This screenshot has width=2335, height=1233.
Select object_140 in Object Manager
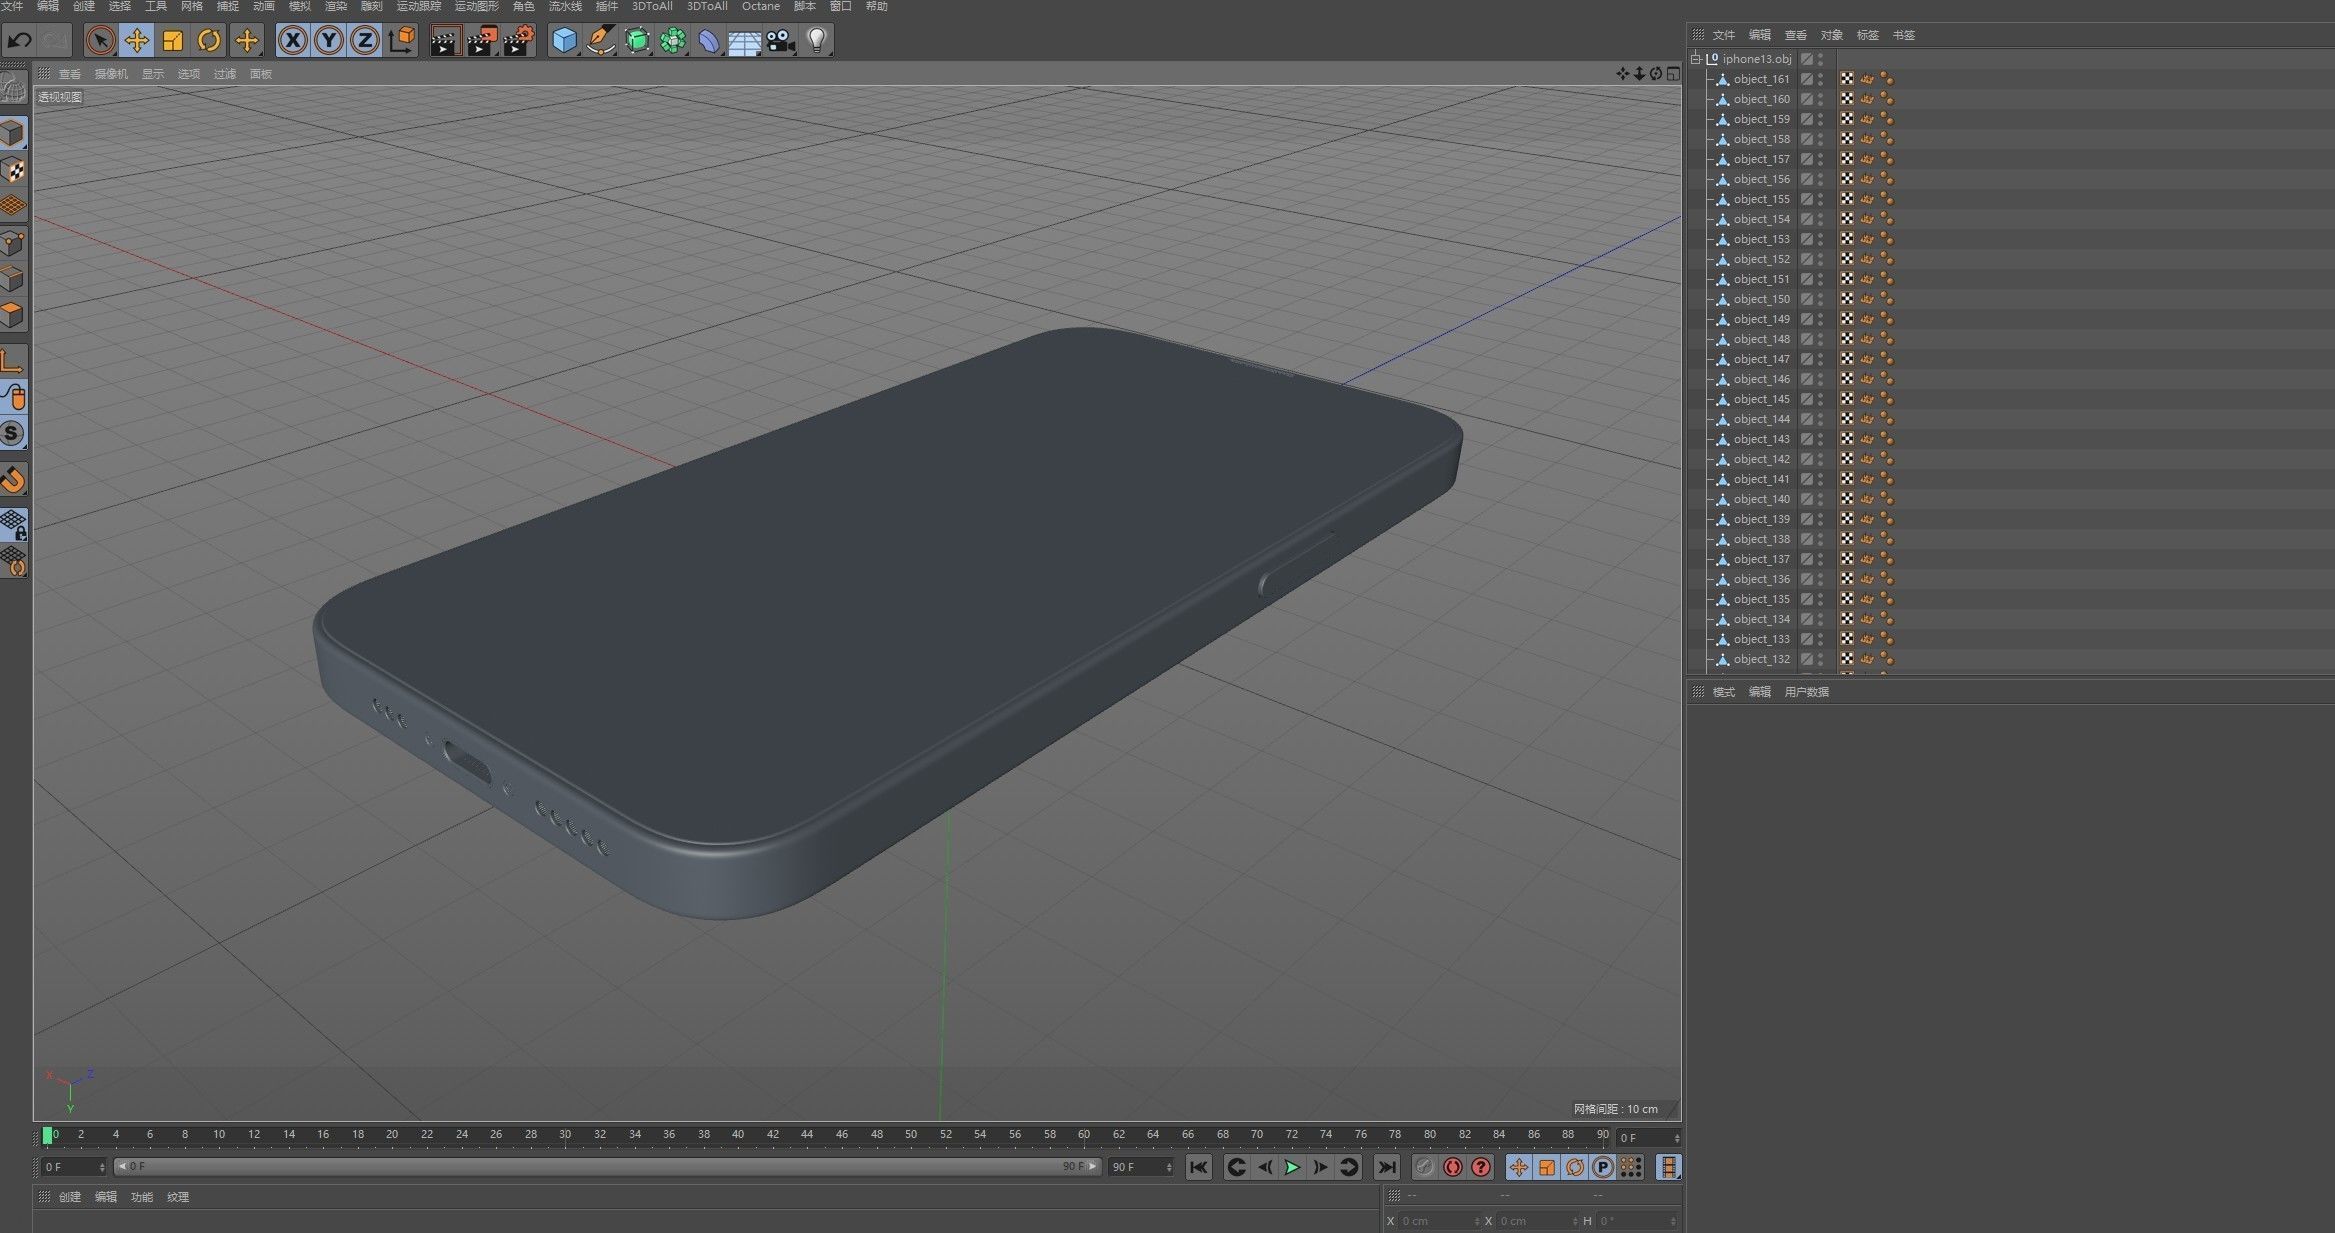(x=1761, y=499)
